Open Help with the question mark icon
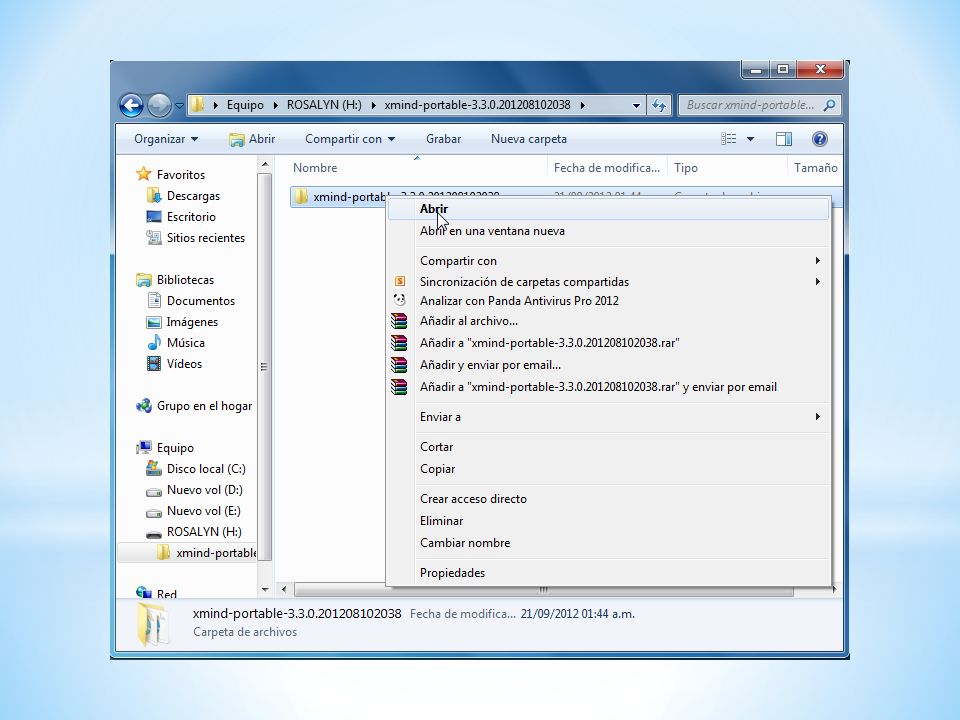The image size is (960, 720). click(x=819, y=139)
